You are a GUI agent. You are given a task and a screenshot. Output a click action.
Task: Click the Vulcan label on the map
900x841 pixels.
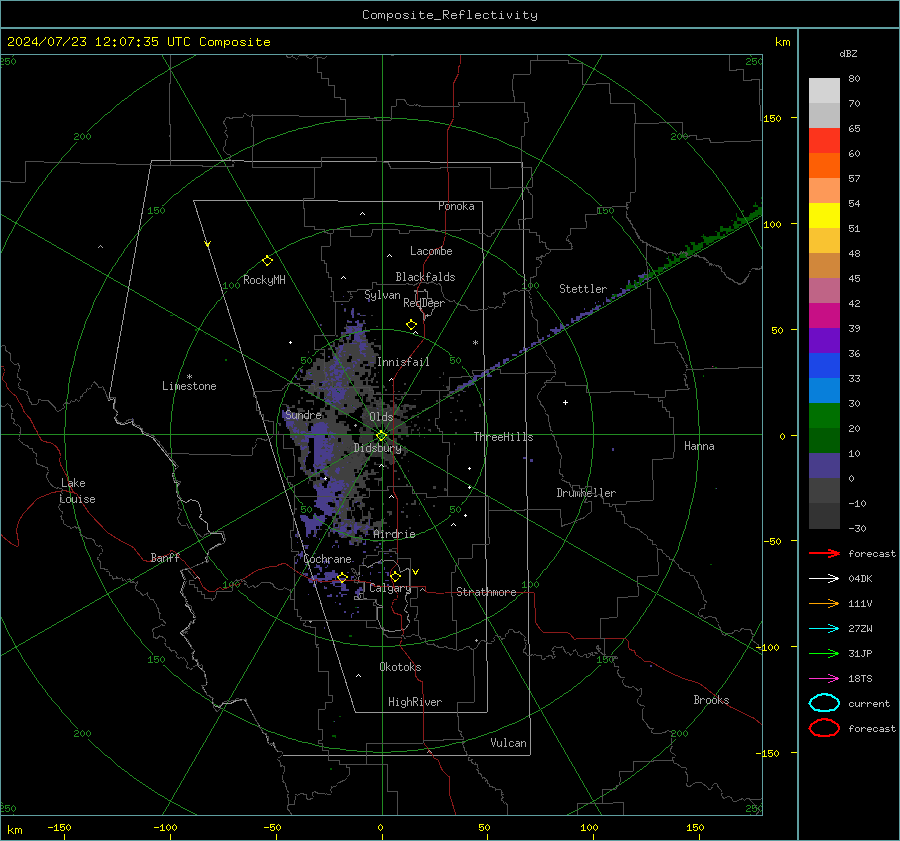point(508,743)
